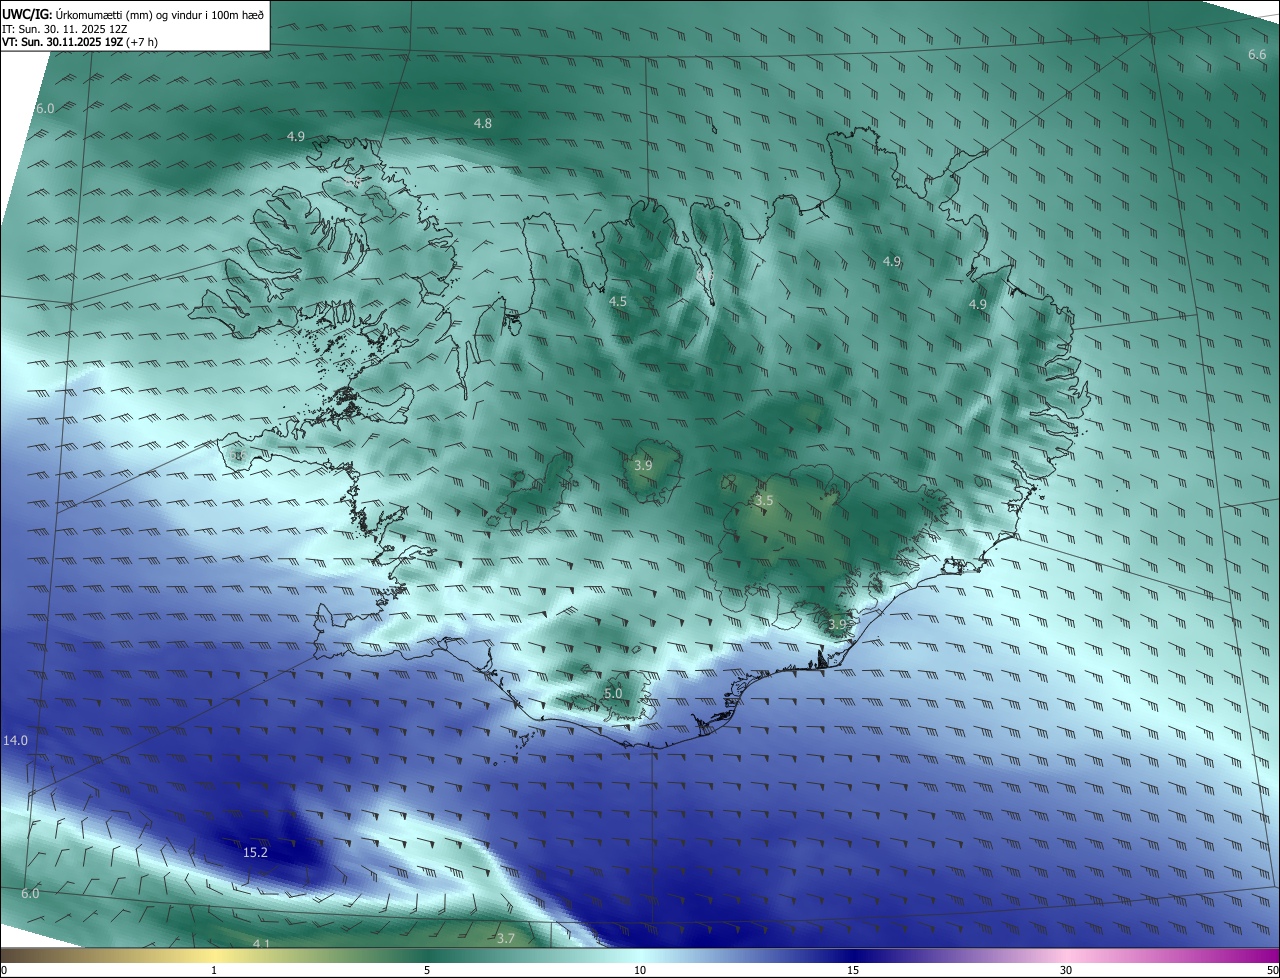Click the "0" tick on the color scale
The image size is (1280, 978).
pos(4,970)
